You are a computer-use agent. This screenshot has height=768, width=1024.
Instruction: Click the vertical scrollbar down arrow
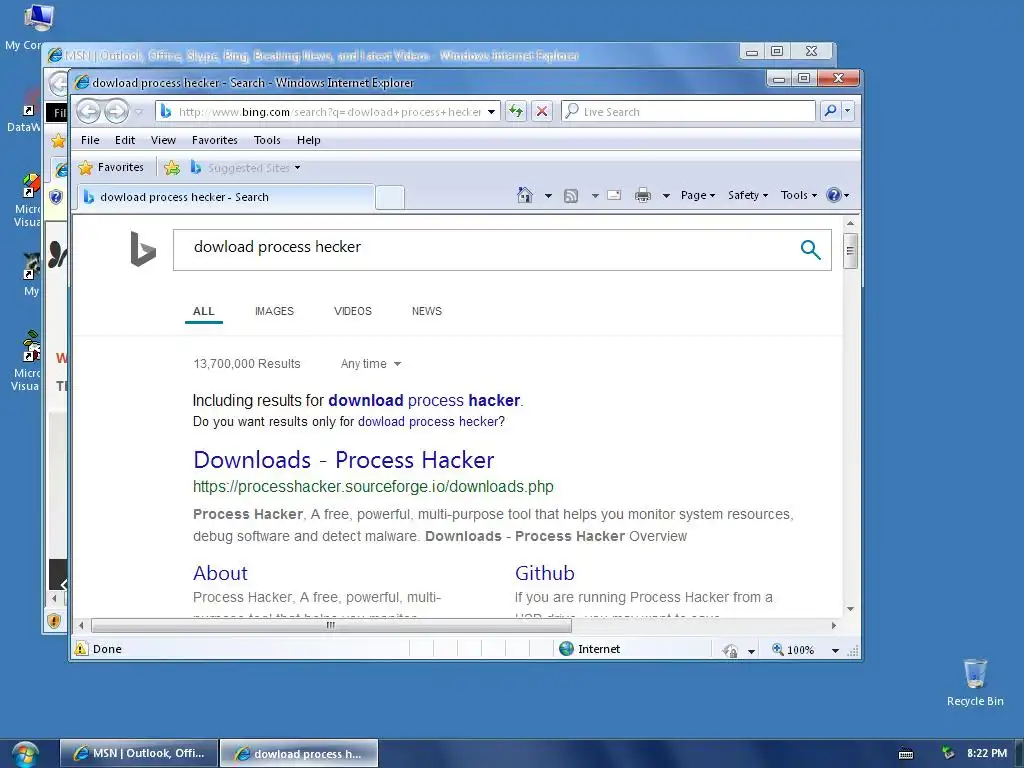coord(850,609)
